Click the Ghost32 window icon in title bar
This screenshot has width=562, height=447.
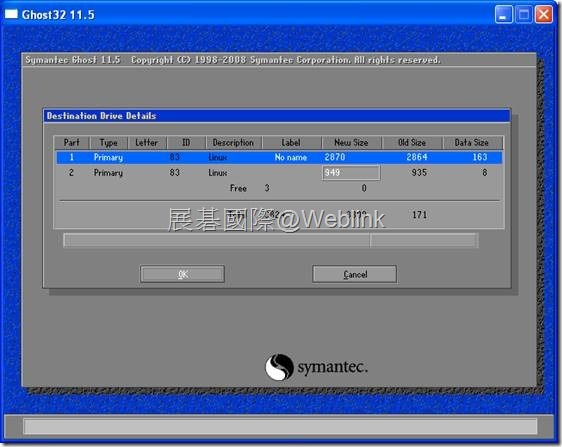tap(11, 14)
